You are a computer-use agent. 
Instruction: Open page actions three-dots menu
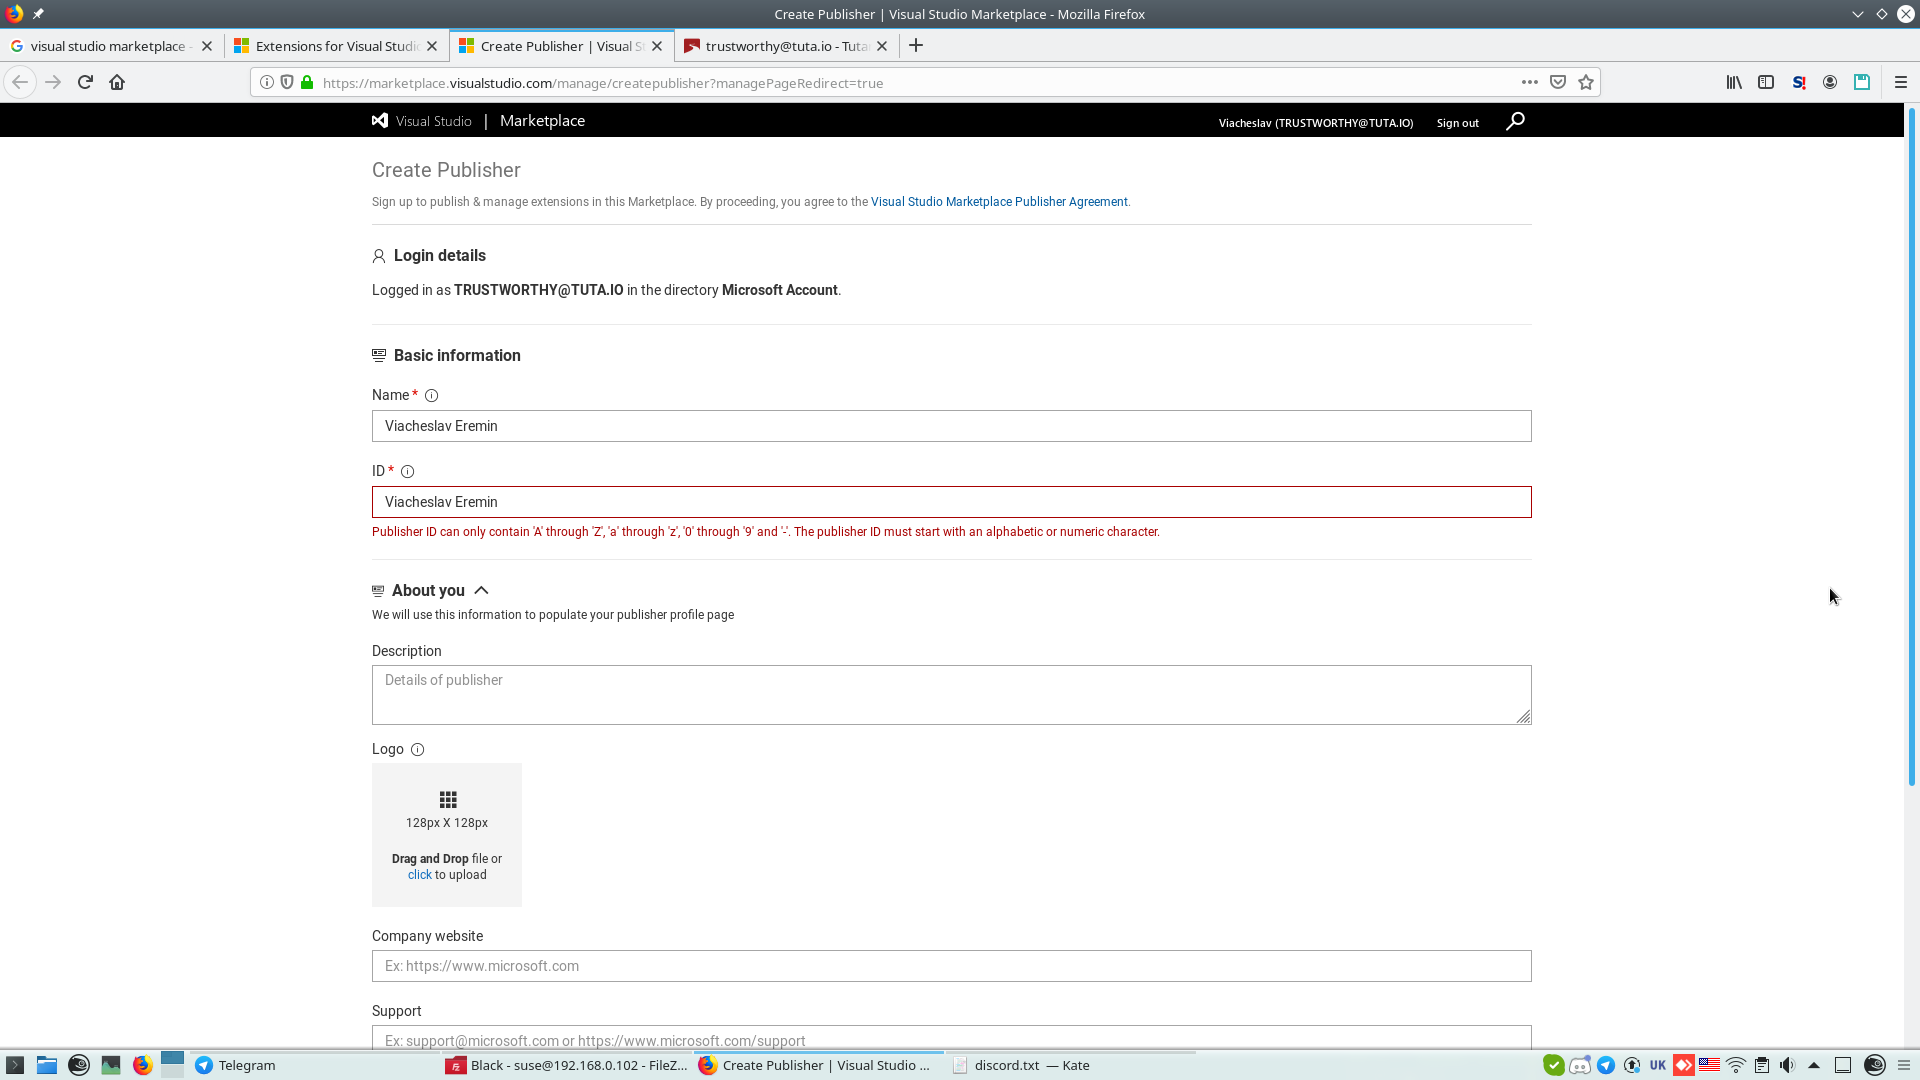point(1529,82)
